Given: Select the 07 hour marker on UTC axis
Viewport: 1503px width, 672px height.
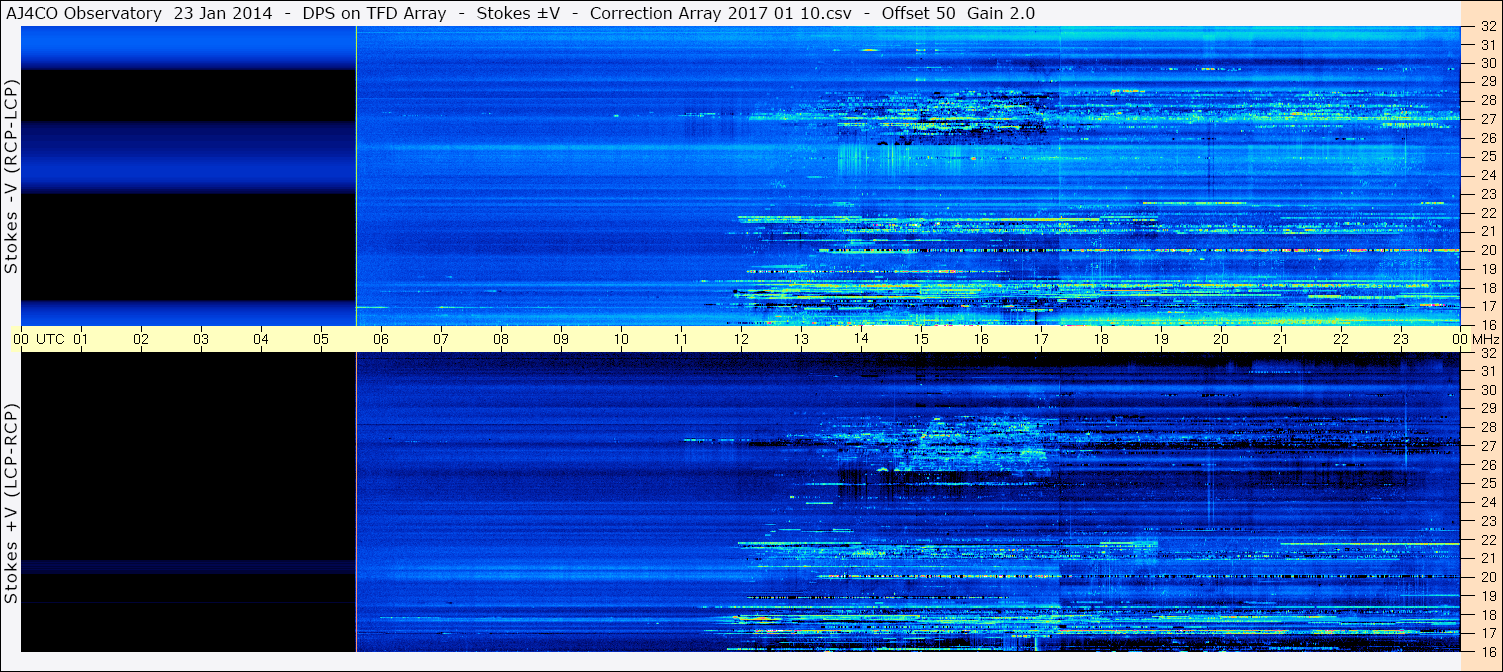Looking at the screenshot, I should [441, 339].
